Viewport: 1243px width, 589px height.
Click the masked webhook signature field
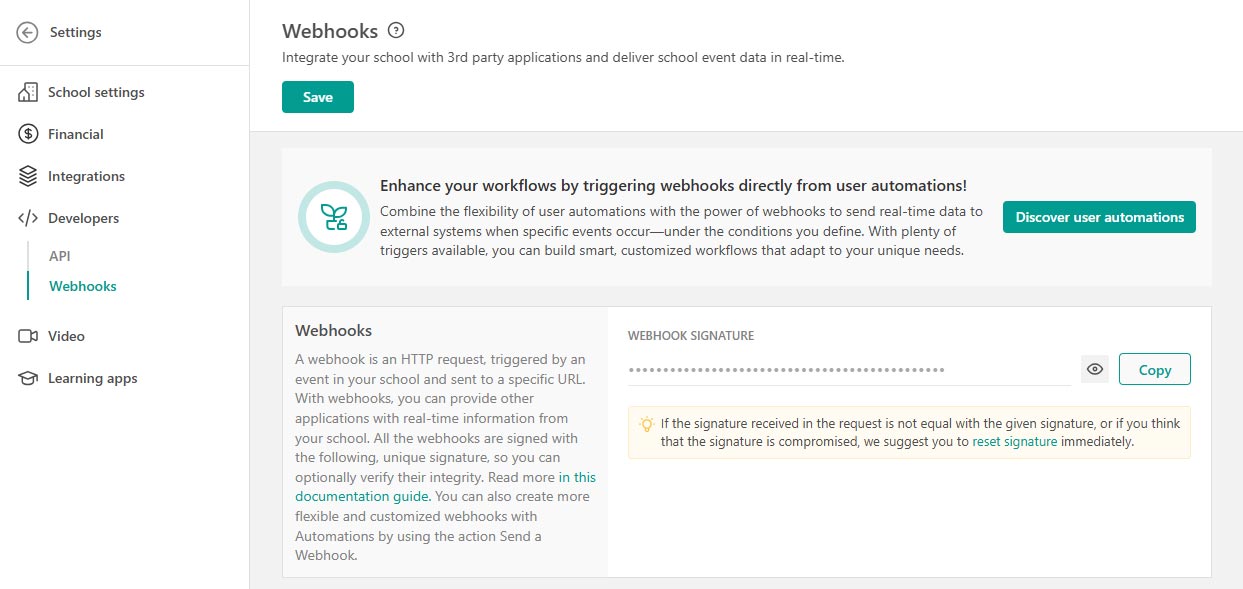848,370
